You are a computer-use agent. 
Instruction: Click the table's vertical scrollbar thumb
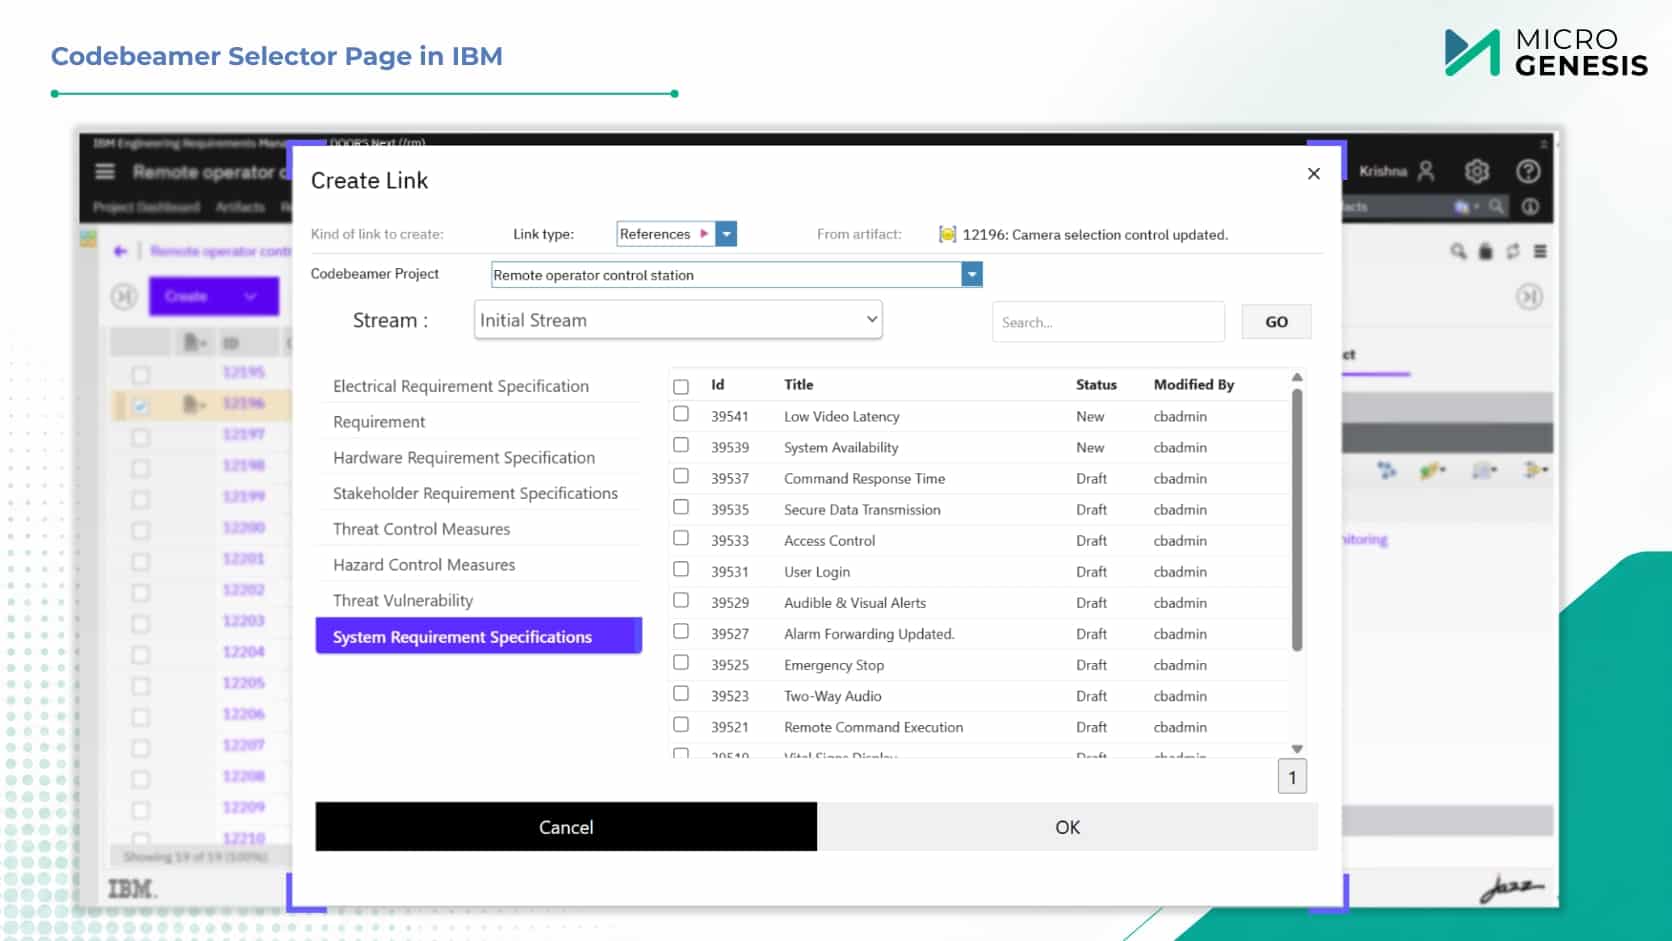click(x=1297, y=520)
